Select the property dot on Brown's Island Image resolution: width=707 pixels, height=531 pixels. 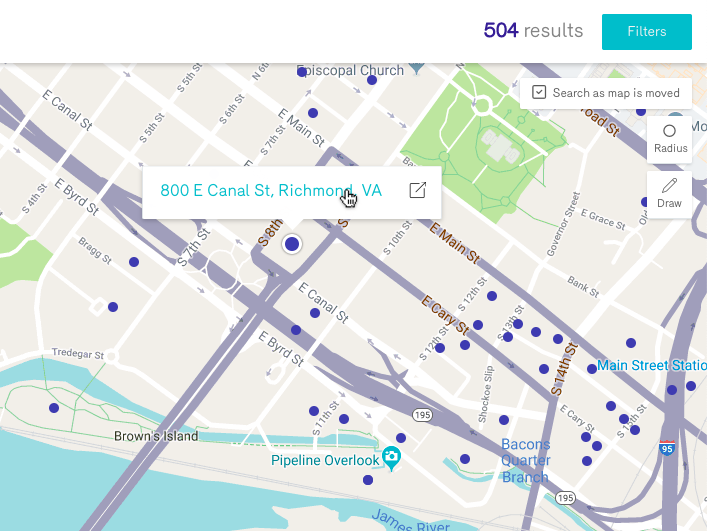(54, 408)
